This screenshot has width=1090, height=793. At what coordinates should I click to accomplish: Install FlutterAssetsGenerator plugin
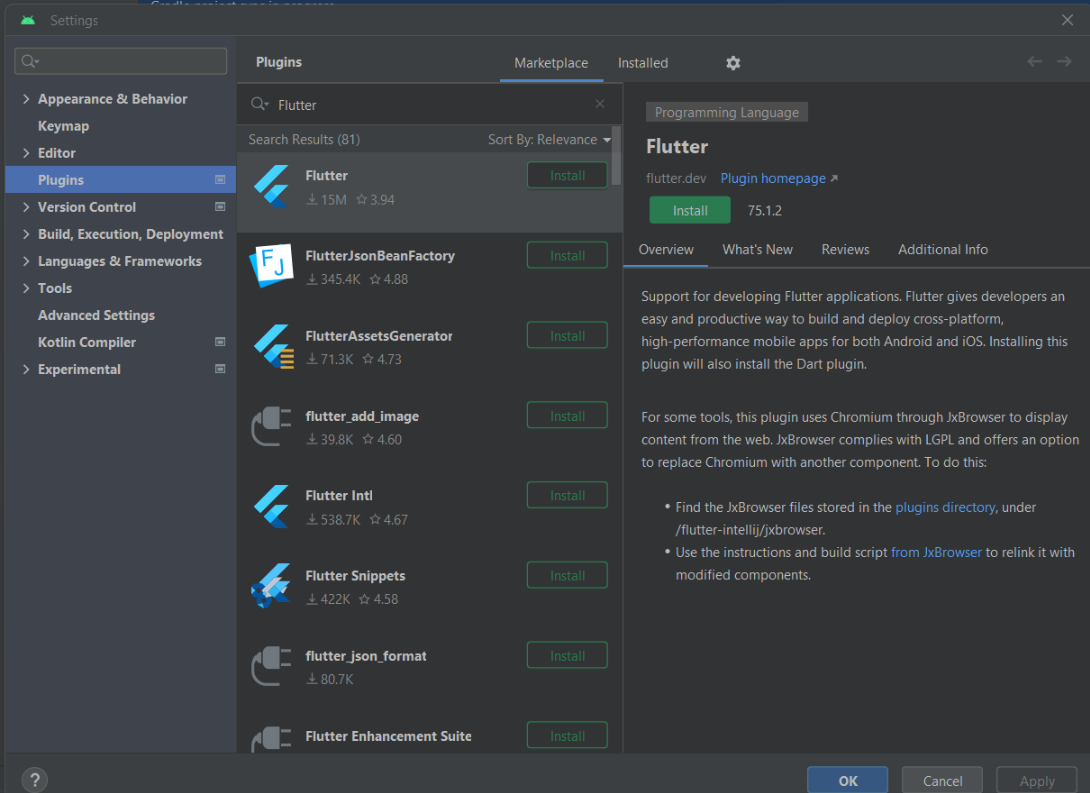[x=567, y=336]
